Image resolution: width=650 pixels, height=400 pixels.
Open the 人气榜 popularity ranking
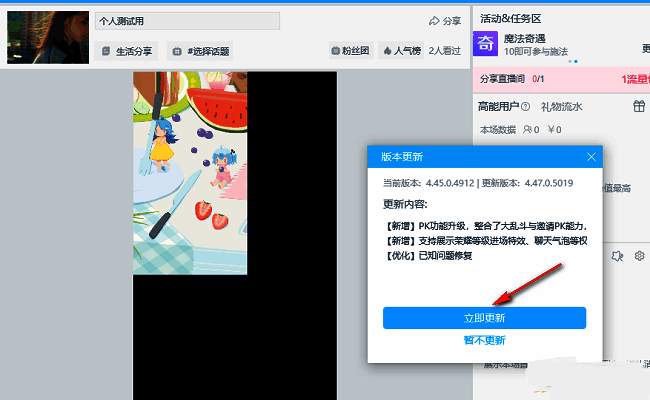click(x=401, y=51)
